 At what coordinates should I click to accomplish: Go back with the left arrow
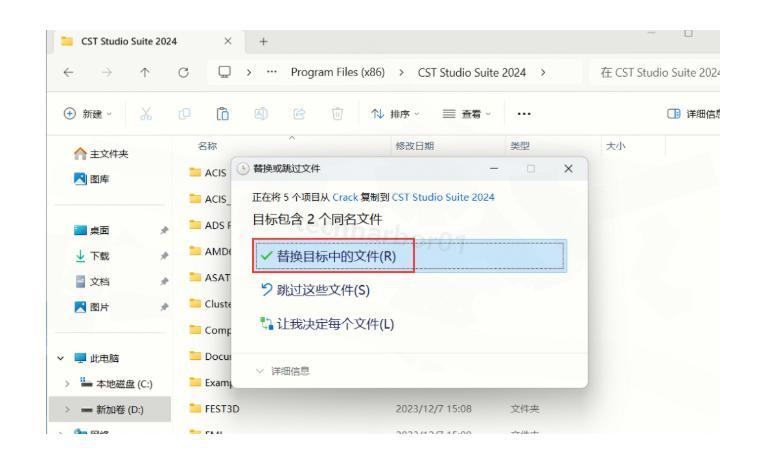pos(68,73)
